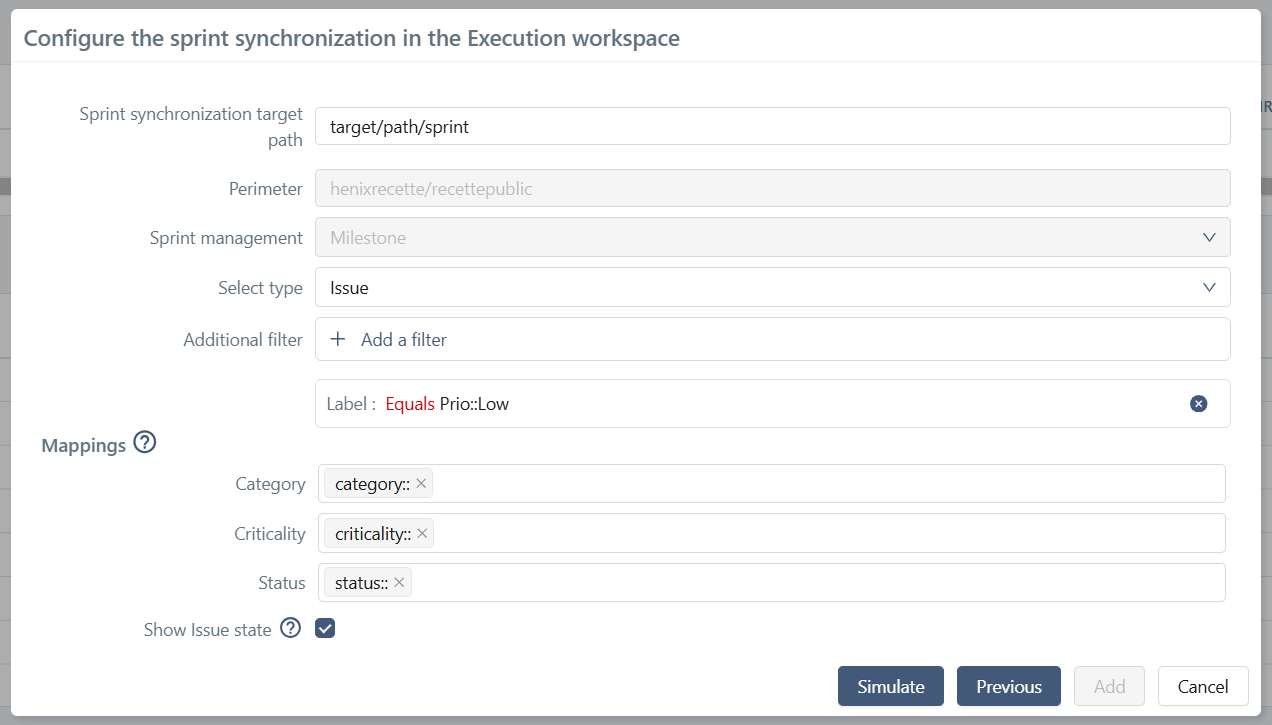Click the Sprint synchronization target path field

770,125
